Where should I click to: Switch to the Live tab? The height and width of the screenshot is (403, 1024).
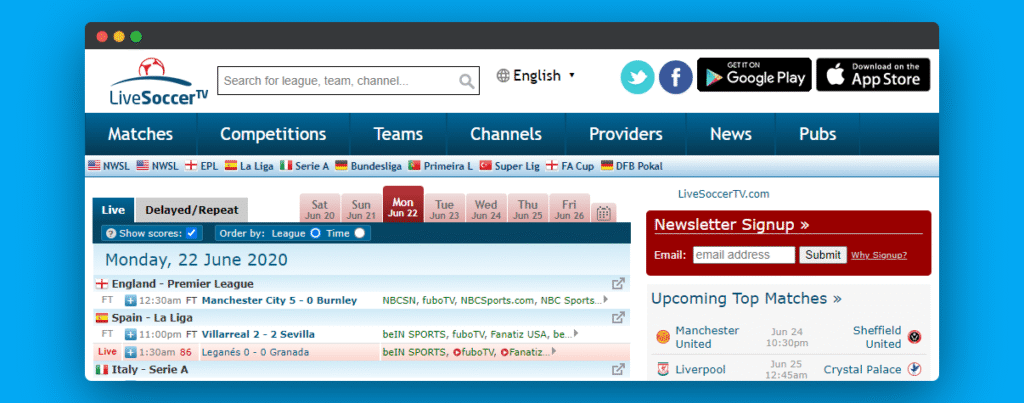point(114,210)
